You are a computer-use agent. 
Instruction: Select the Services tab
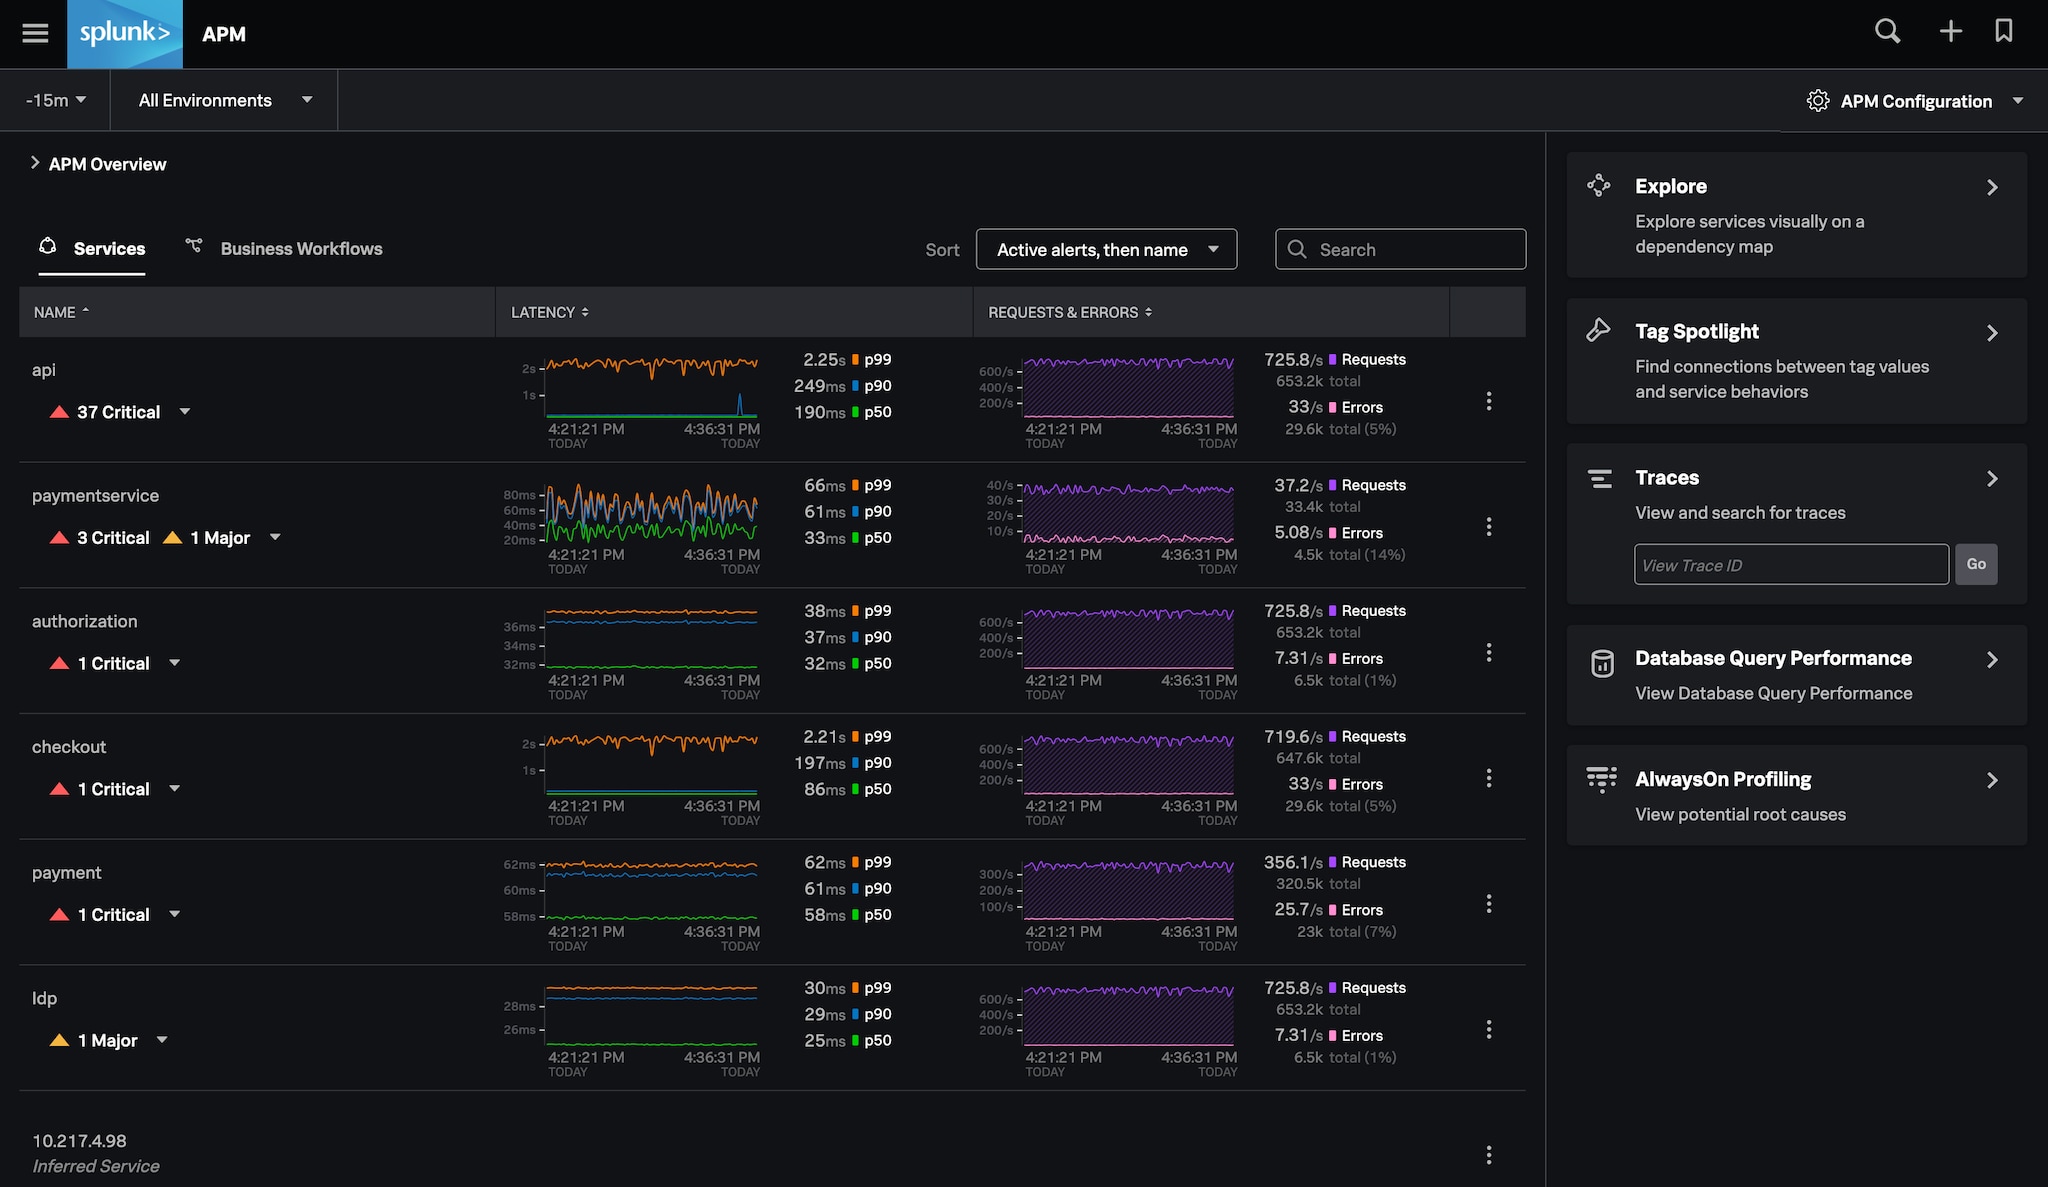point(109,247)
